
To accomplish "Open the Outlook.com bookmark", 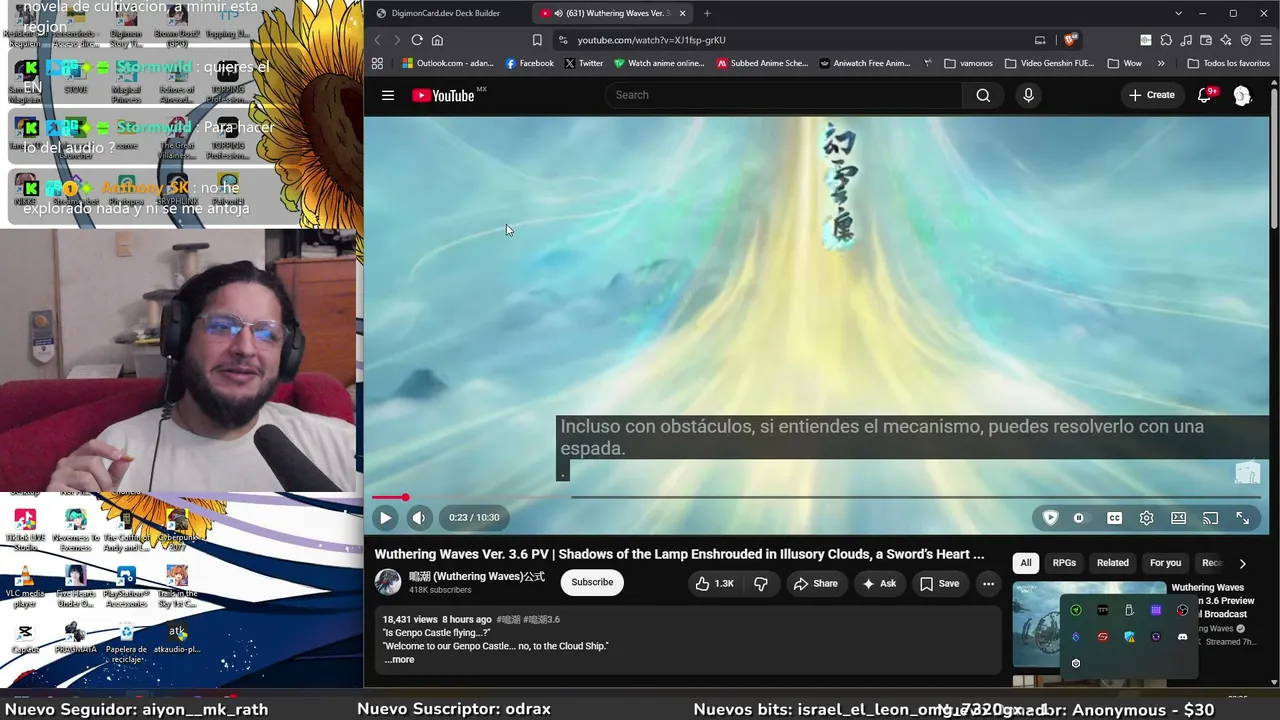I will [448, 63].
